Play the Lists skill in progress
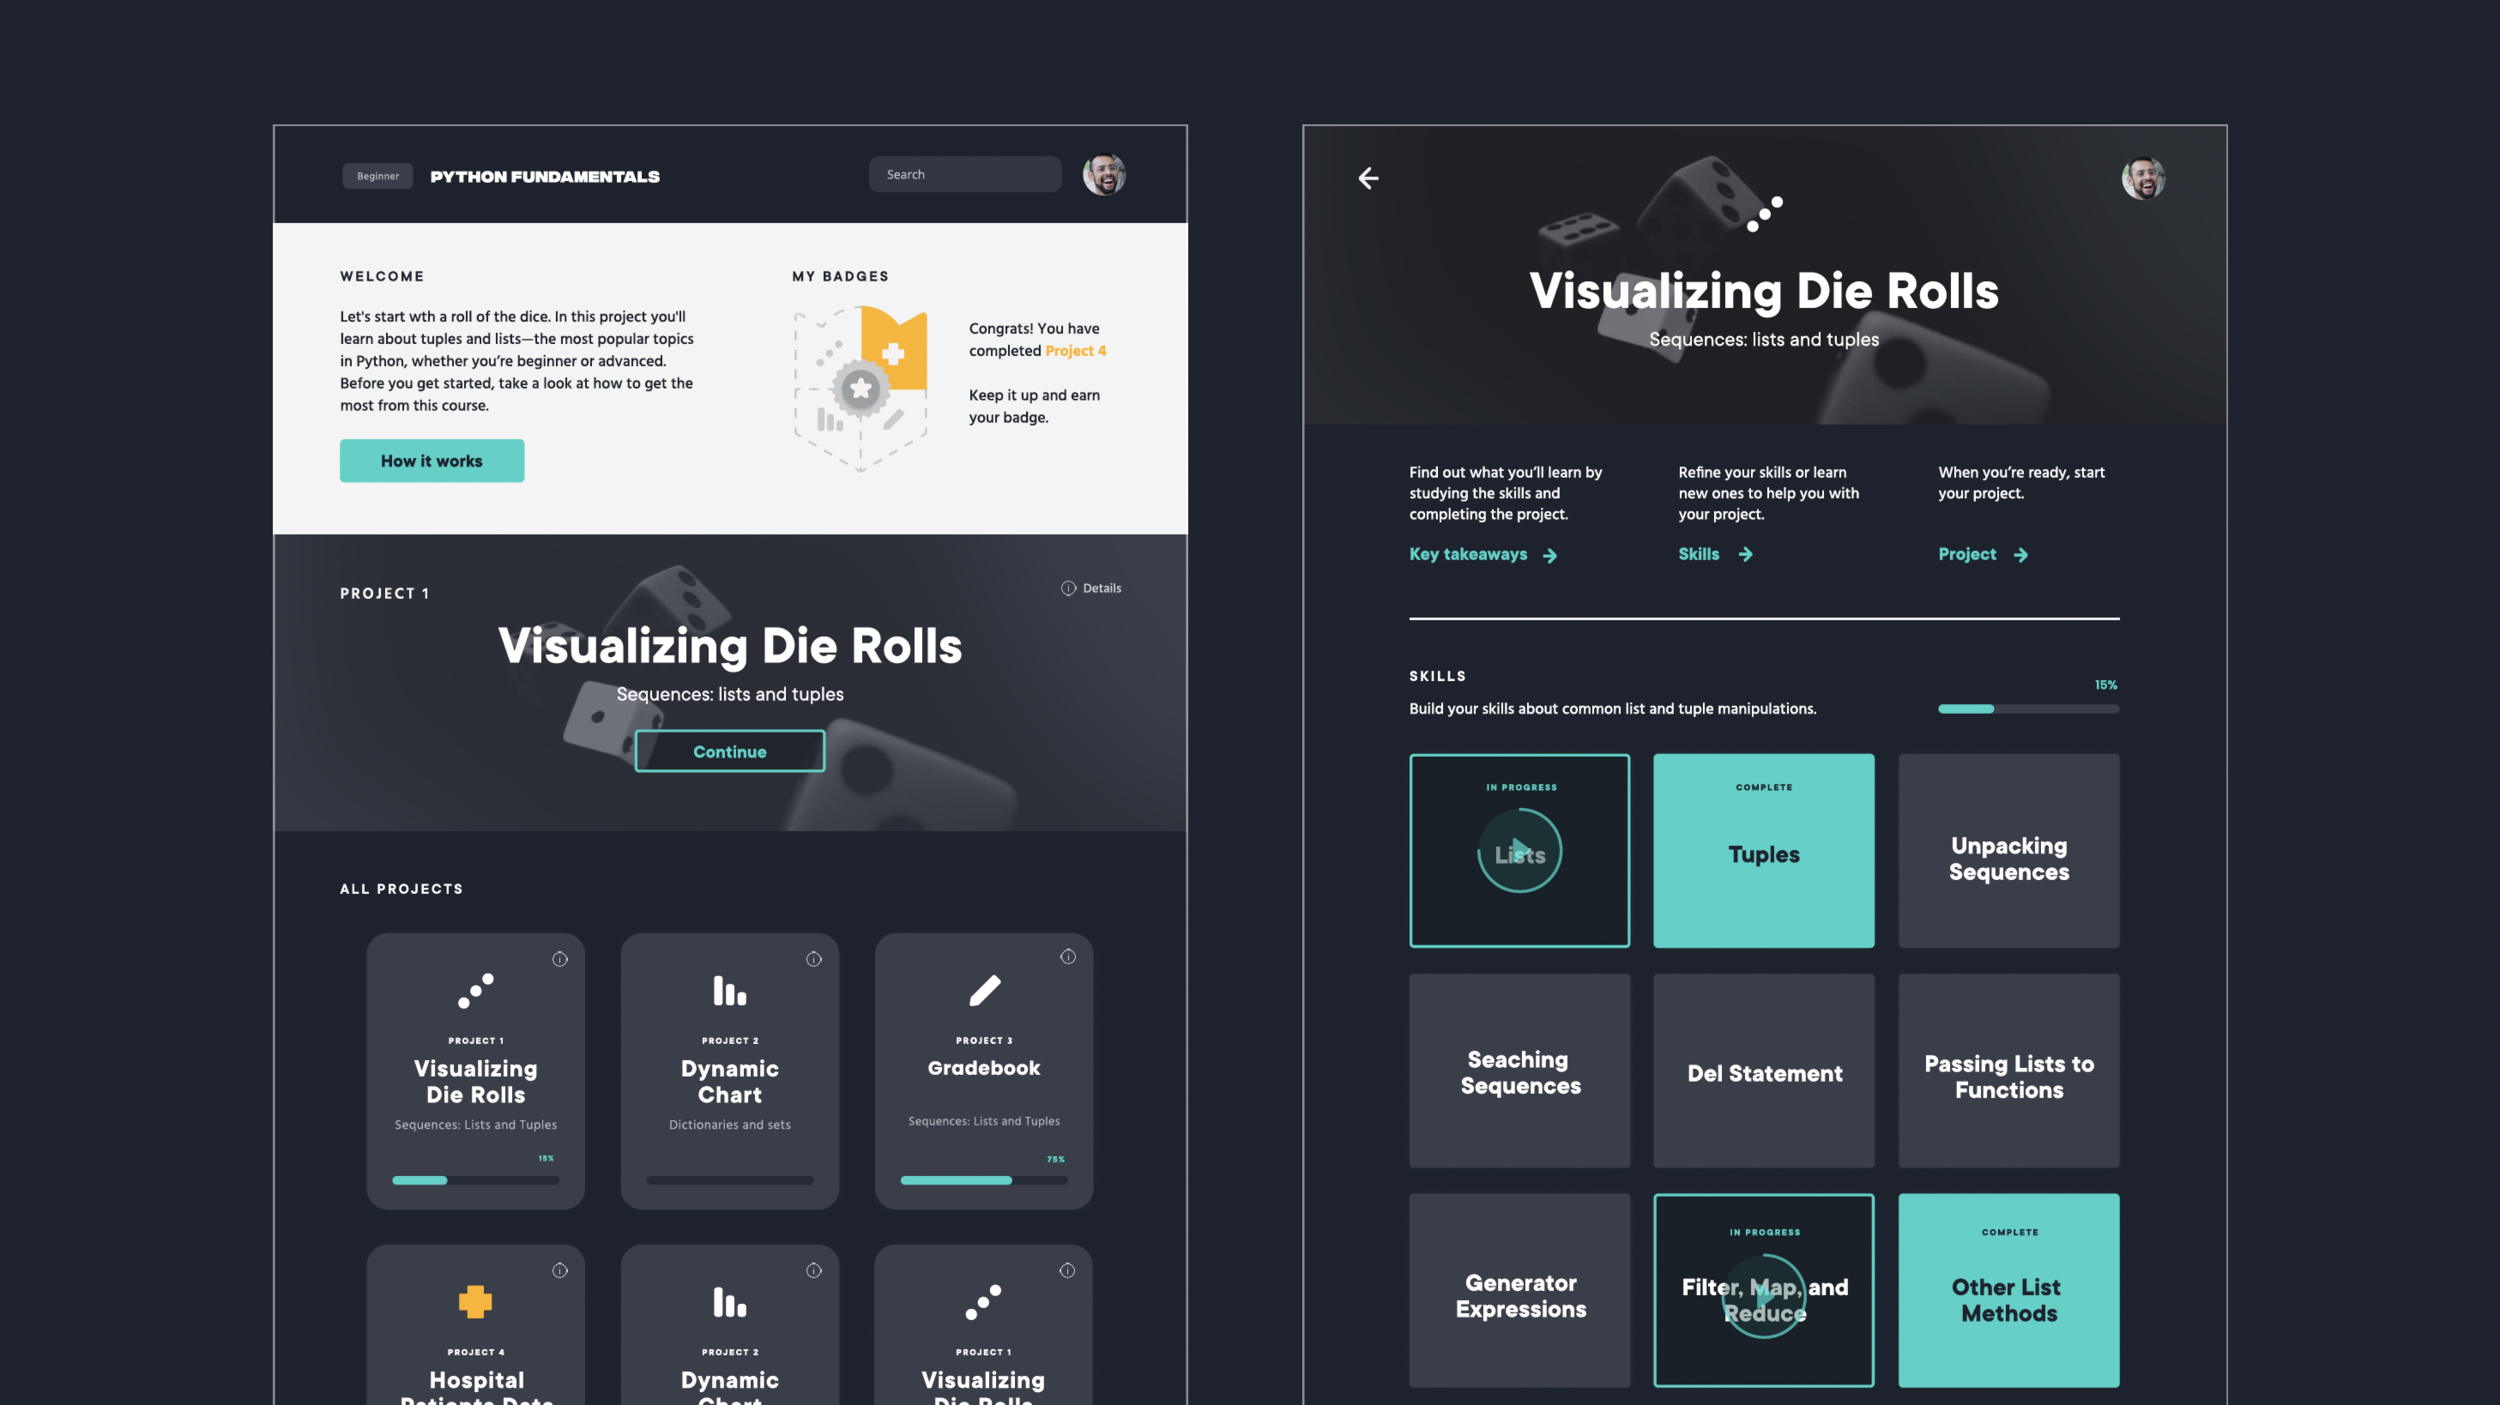This screenshot has width=2500, height=1405. [1519, 851]
